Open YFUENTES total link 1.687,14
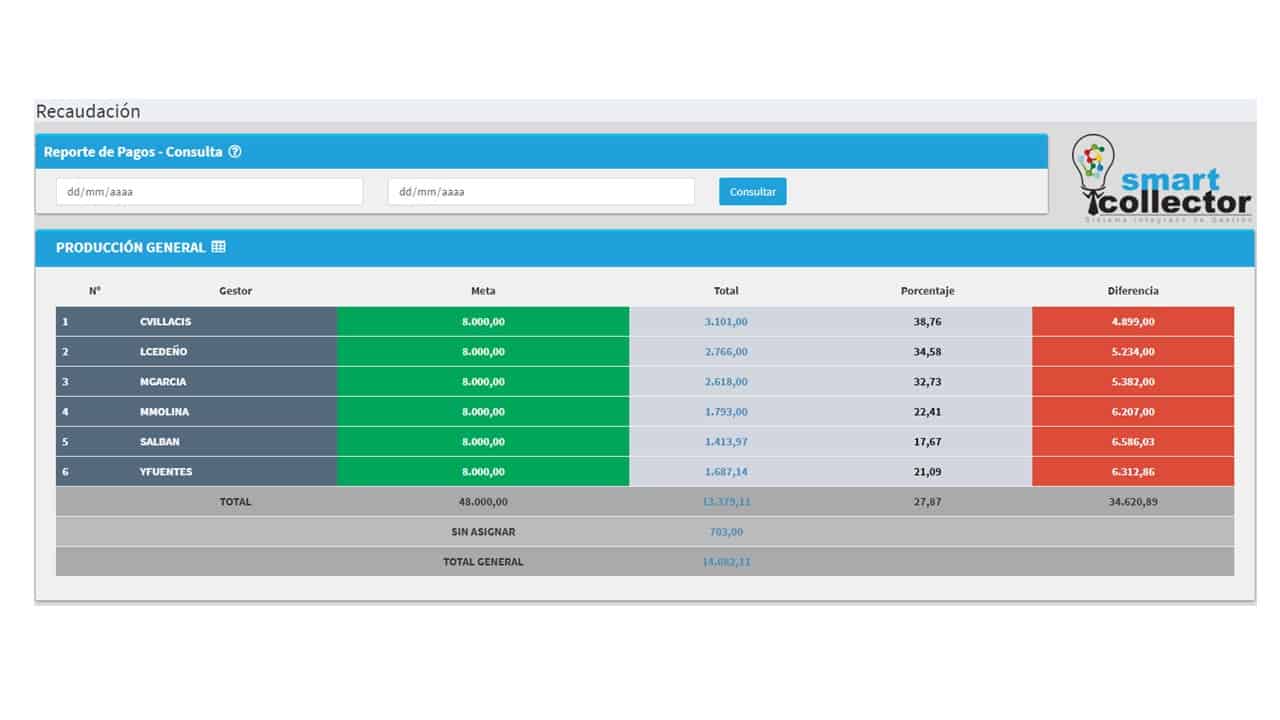This screenshot has height=720, width=1280. tap(726, 472)
